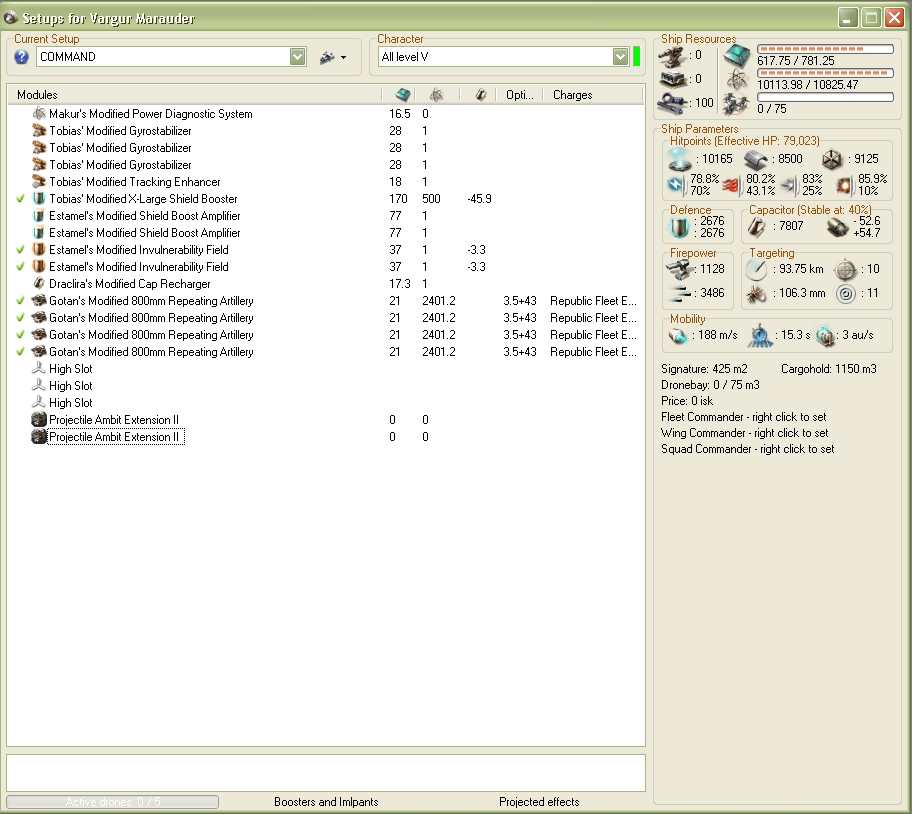Image resolution: width=912 pixels, height=814 pixels.
Task: Click the kinetic resistance icon beside 83%
Action: click(789, 185)
